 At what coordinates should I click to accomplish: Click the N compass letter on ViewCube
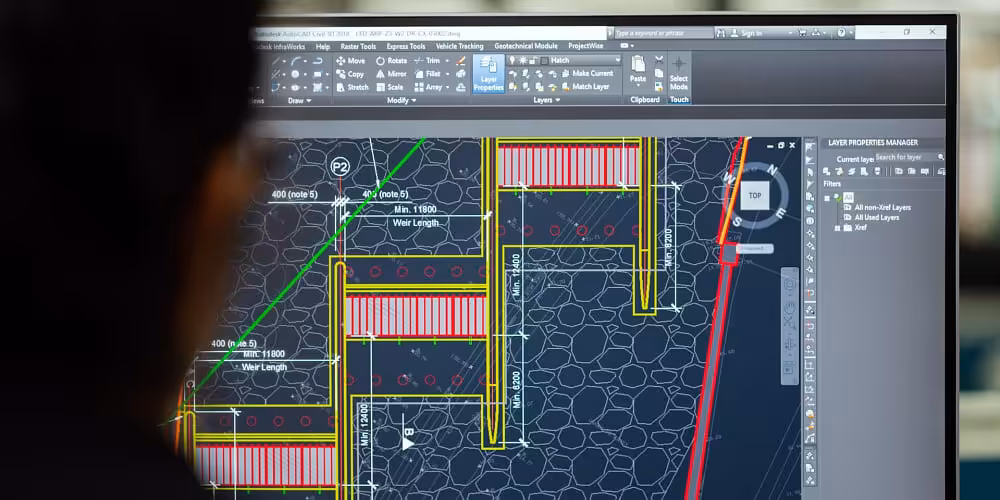771,170
